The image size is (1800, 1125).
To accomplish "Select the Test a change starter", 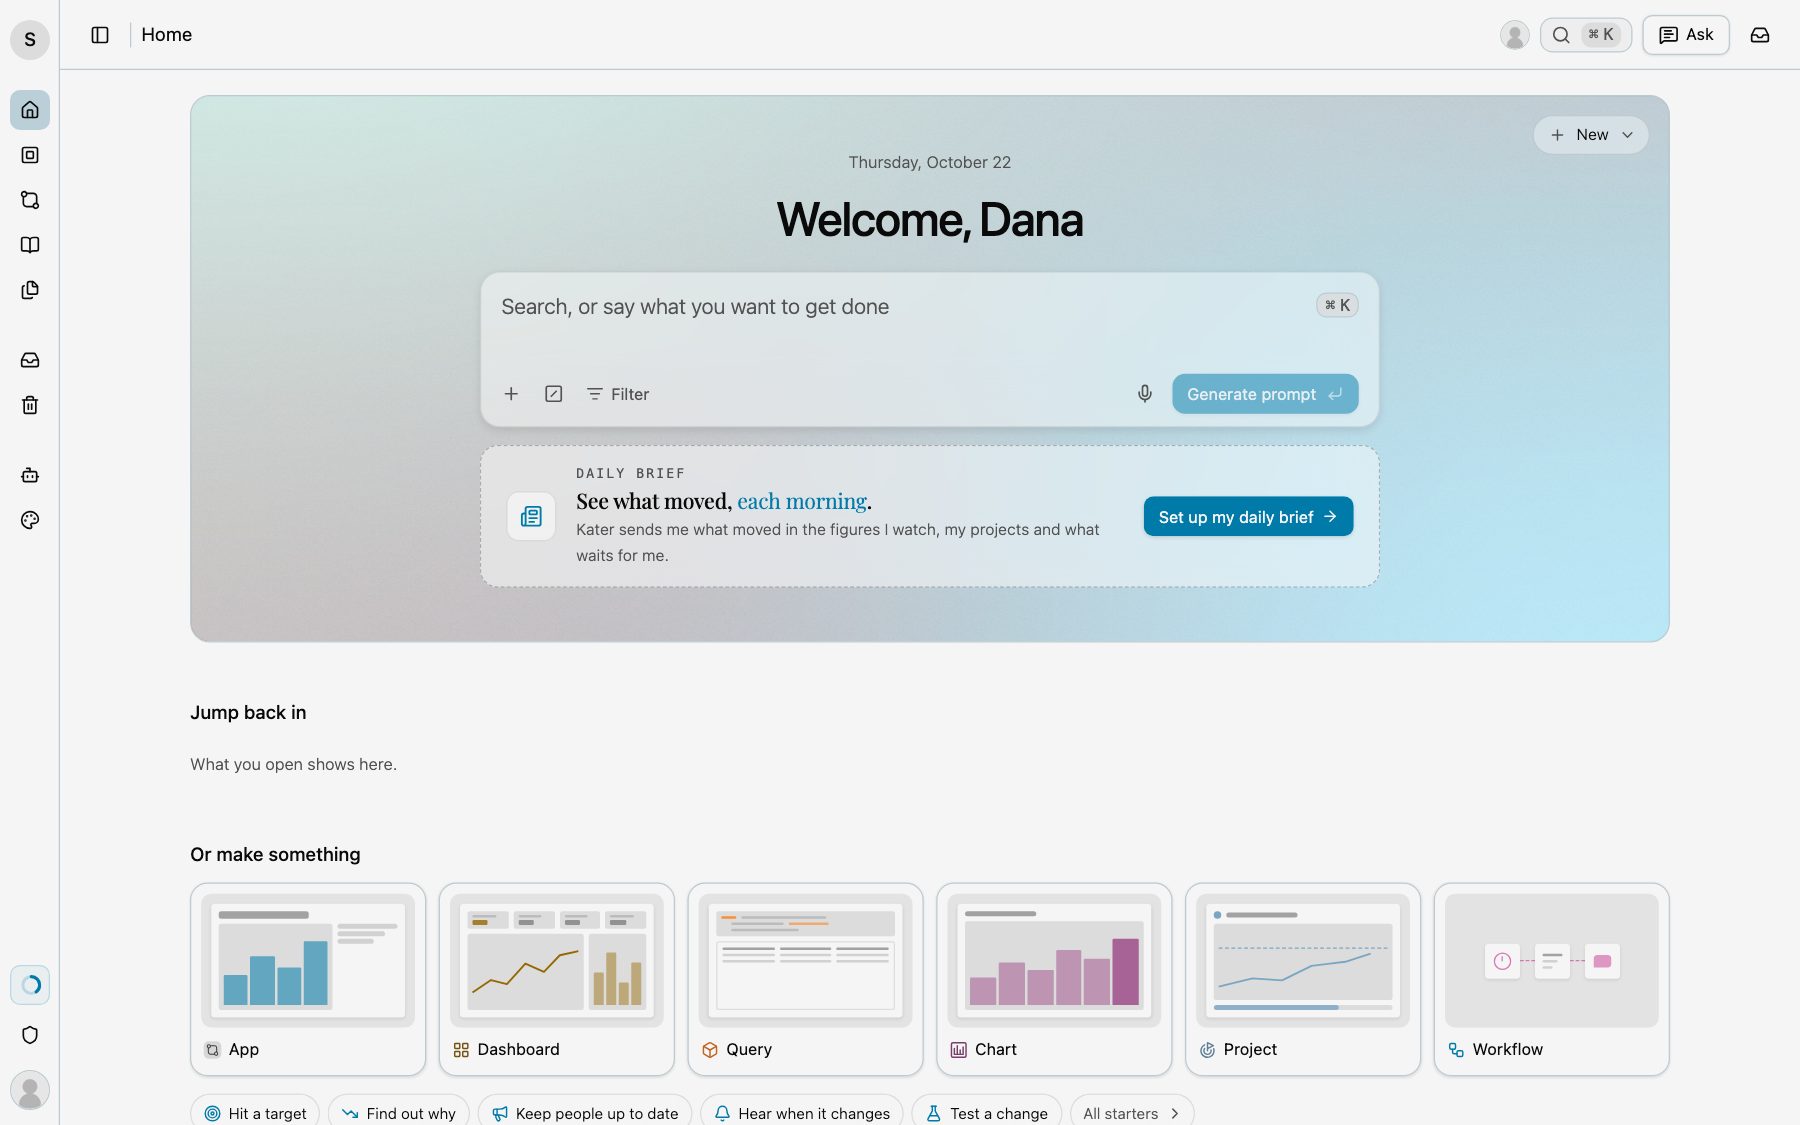I will [987, 1113].
